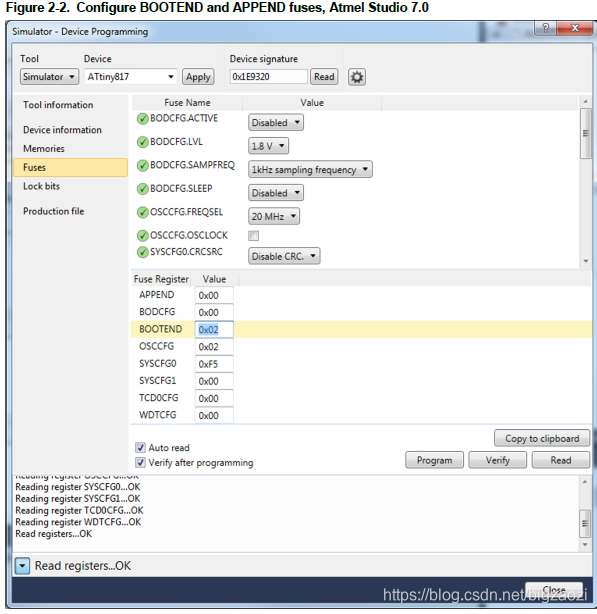
Task: Click the Apply button
Action: pyautogui.click(x=198, y=77)
